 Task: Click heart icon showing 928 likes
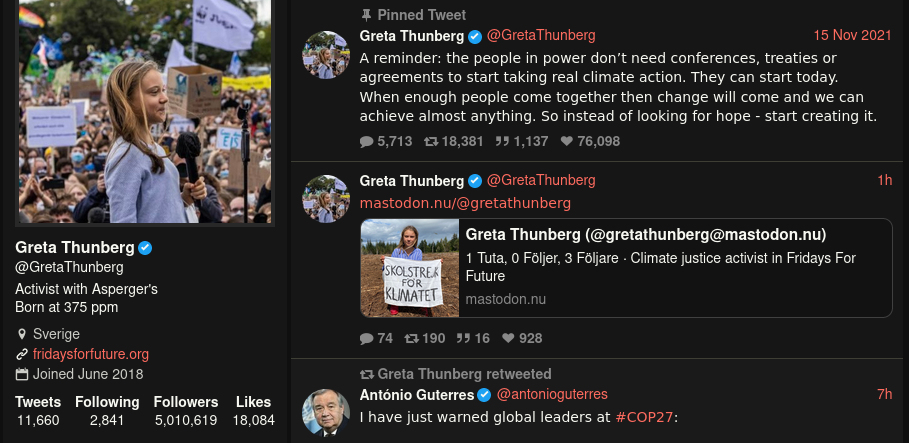(508, 339)
